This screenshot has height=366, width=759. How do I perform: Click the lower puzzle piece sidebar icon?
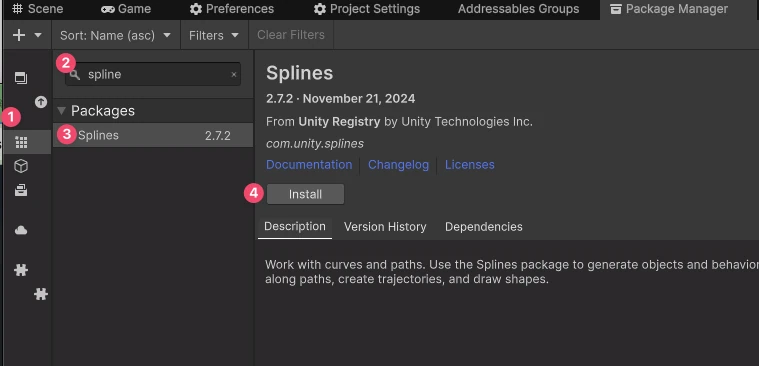[x=41, y=293]
